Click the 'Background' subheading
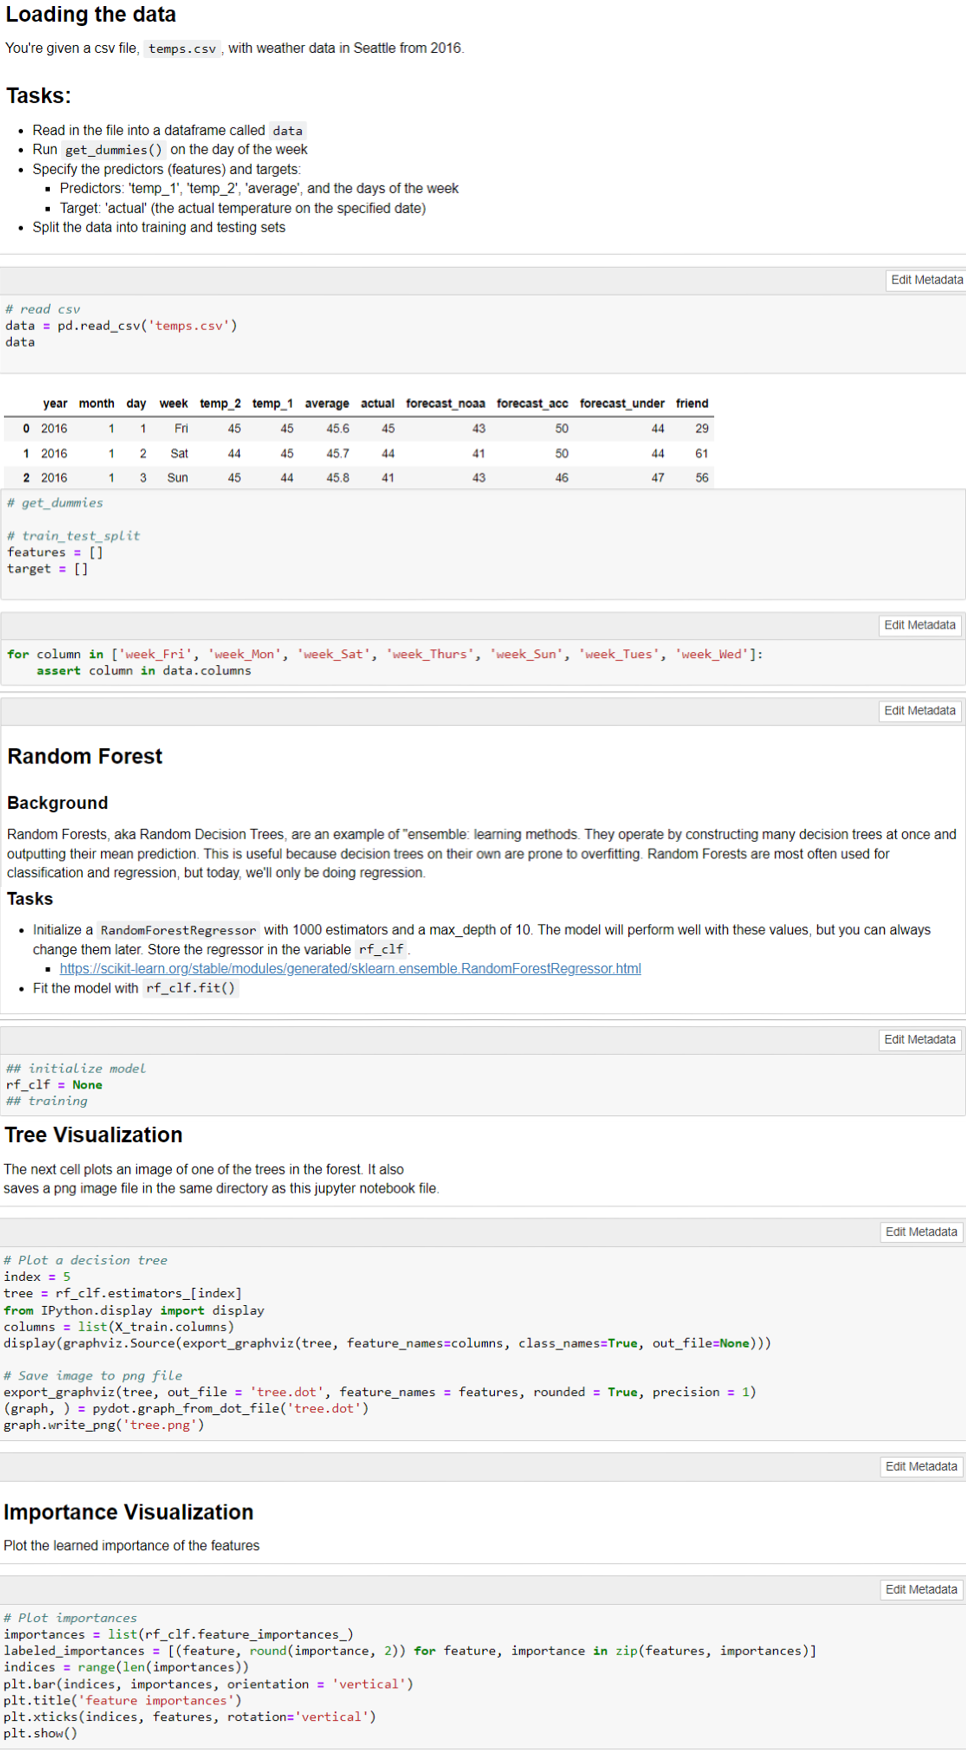Viewport: 966px width, 1752px height. click(x=58, y=803)
